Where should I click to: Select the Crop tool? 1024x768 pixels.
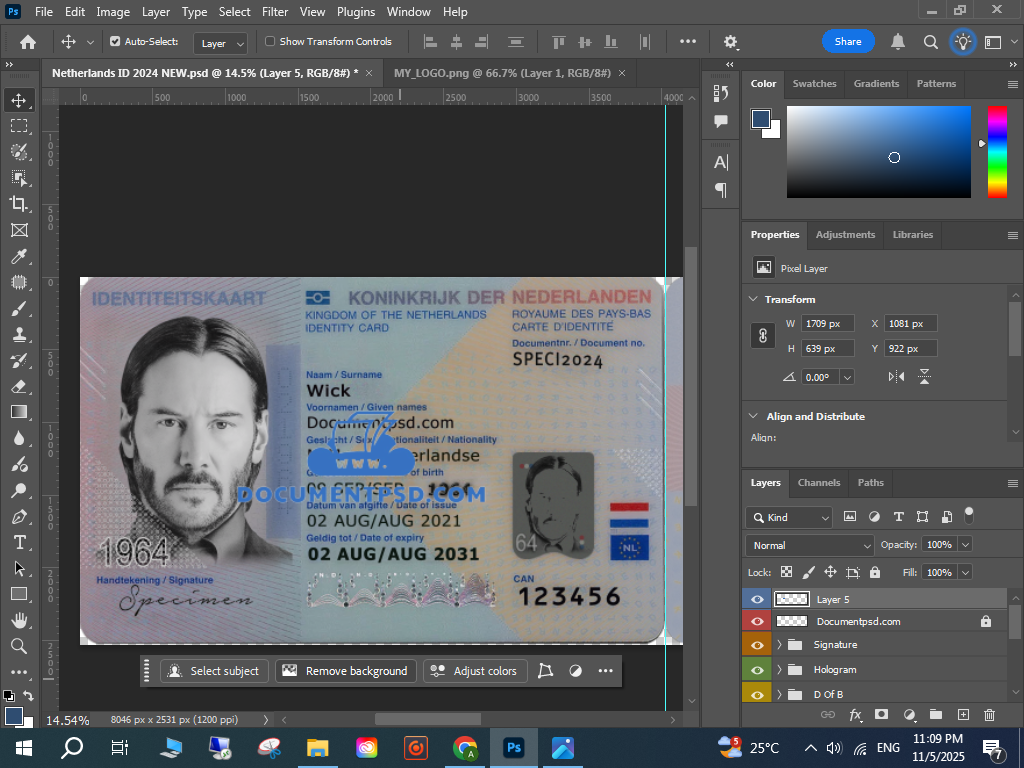[x=19, y=204]
